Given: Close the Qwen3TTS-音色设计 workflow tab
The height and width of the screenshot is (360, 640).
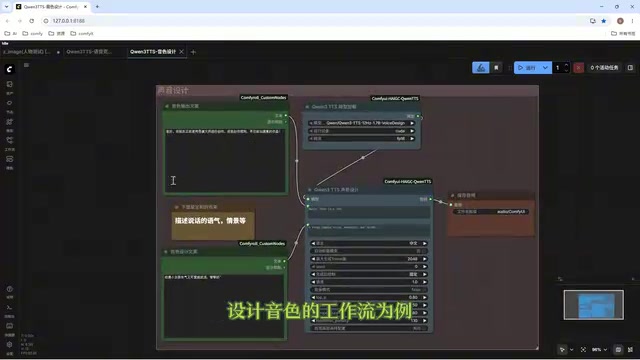Looking at the screenshot, I should [x=182, y=52].
